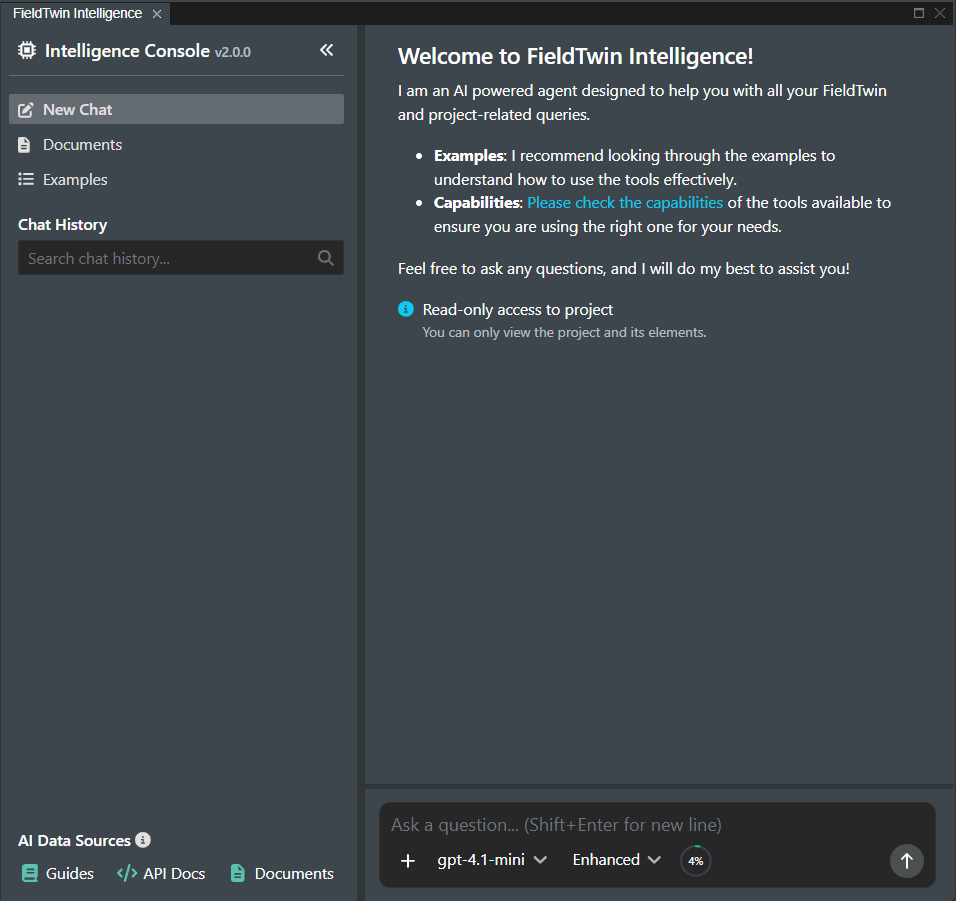Open the API Docs data source

(161, 874)
